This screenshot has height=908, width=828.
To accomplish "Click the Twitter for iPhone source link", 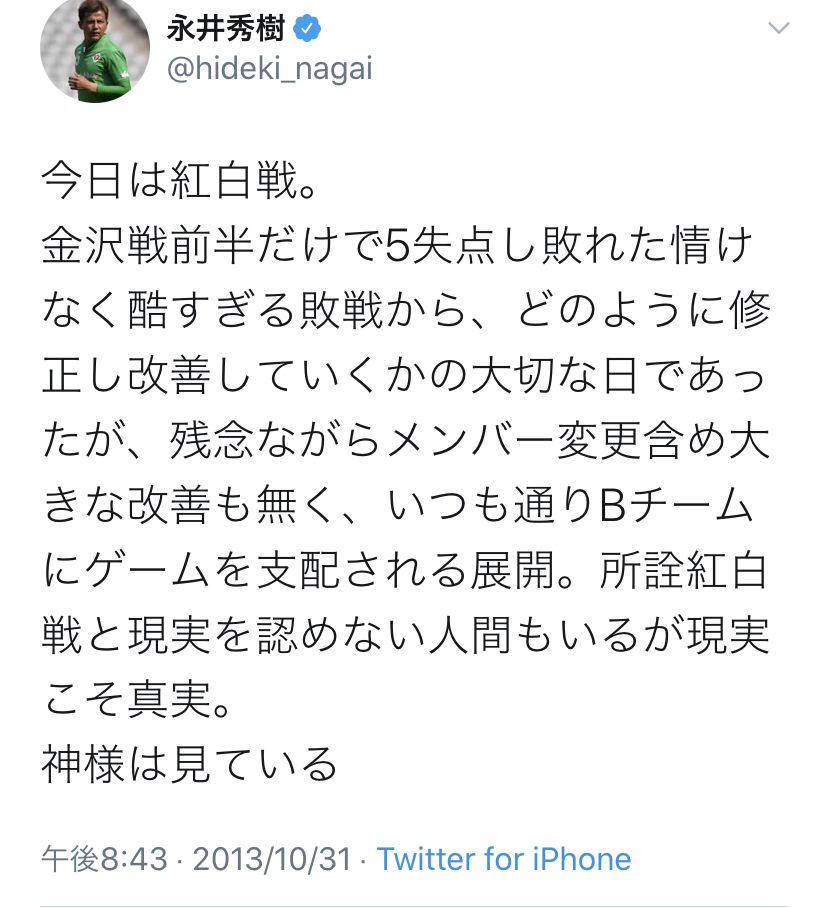I will 504,859.
